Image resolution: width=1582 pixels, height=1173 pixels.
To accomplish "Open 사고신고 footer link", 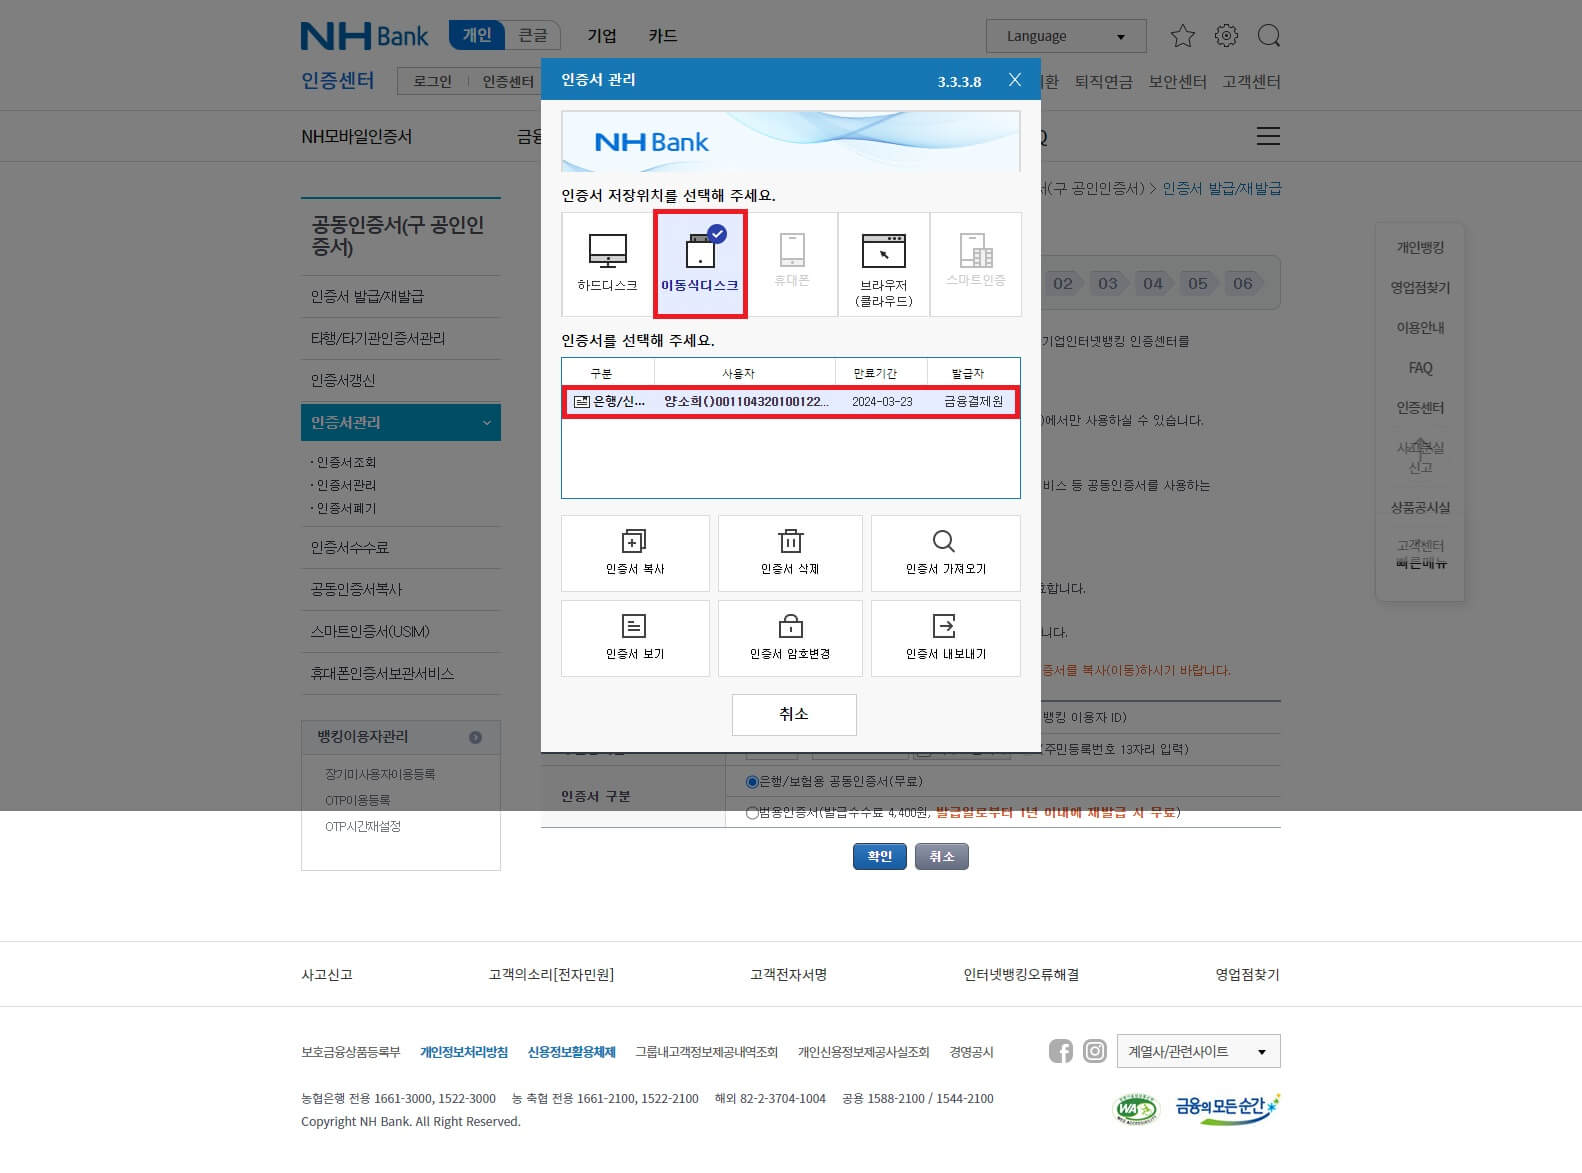I will coord(327,974).
